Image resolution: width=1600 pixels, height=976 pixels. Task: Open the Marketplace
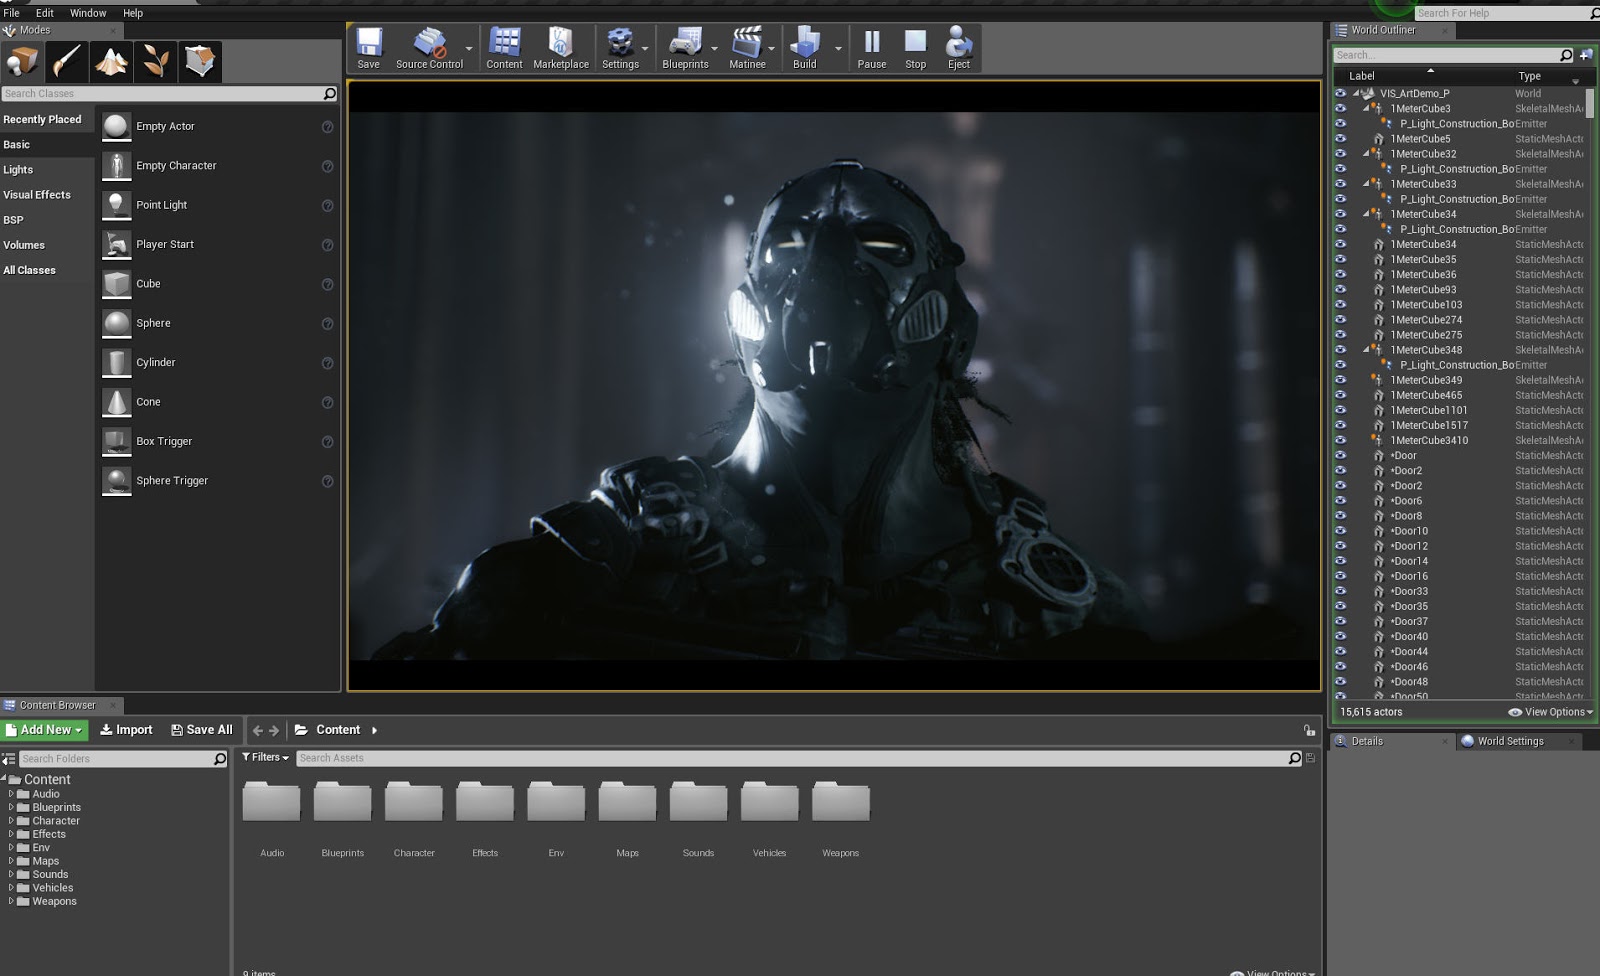560,46
